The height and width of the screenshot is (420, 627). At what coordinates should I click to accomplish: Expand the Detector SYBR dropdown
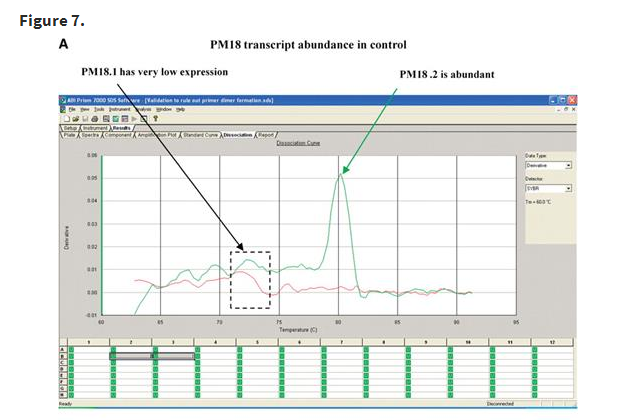[x=567, y=187]
